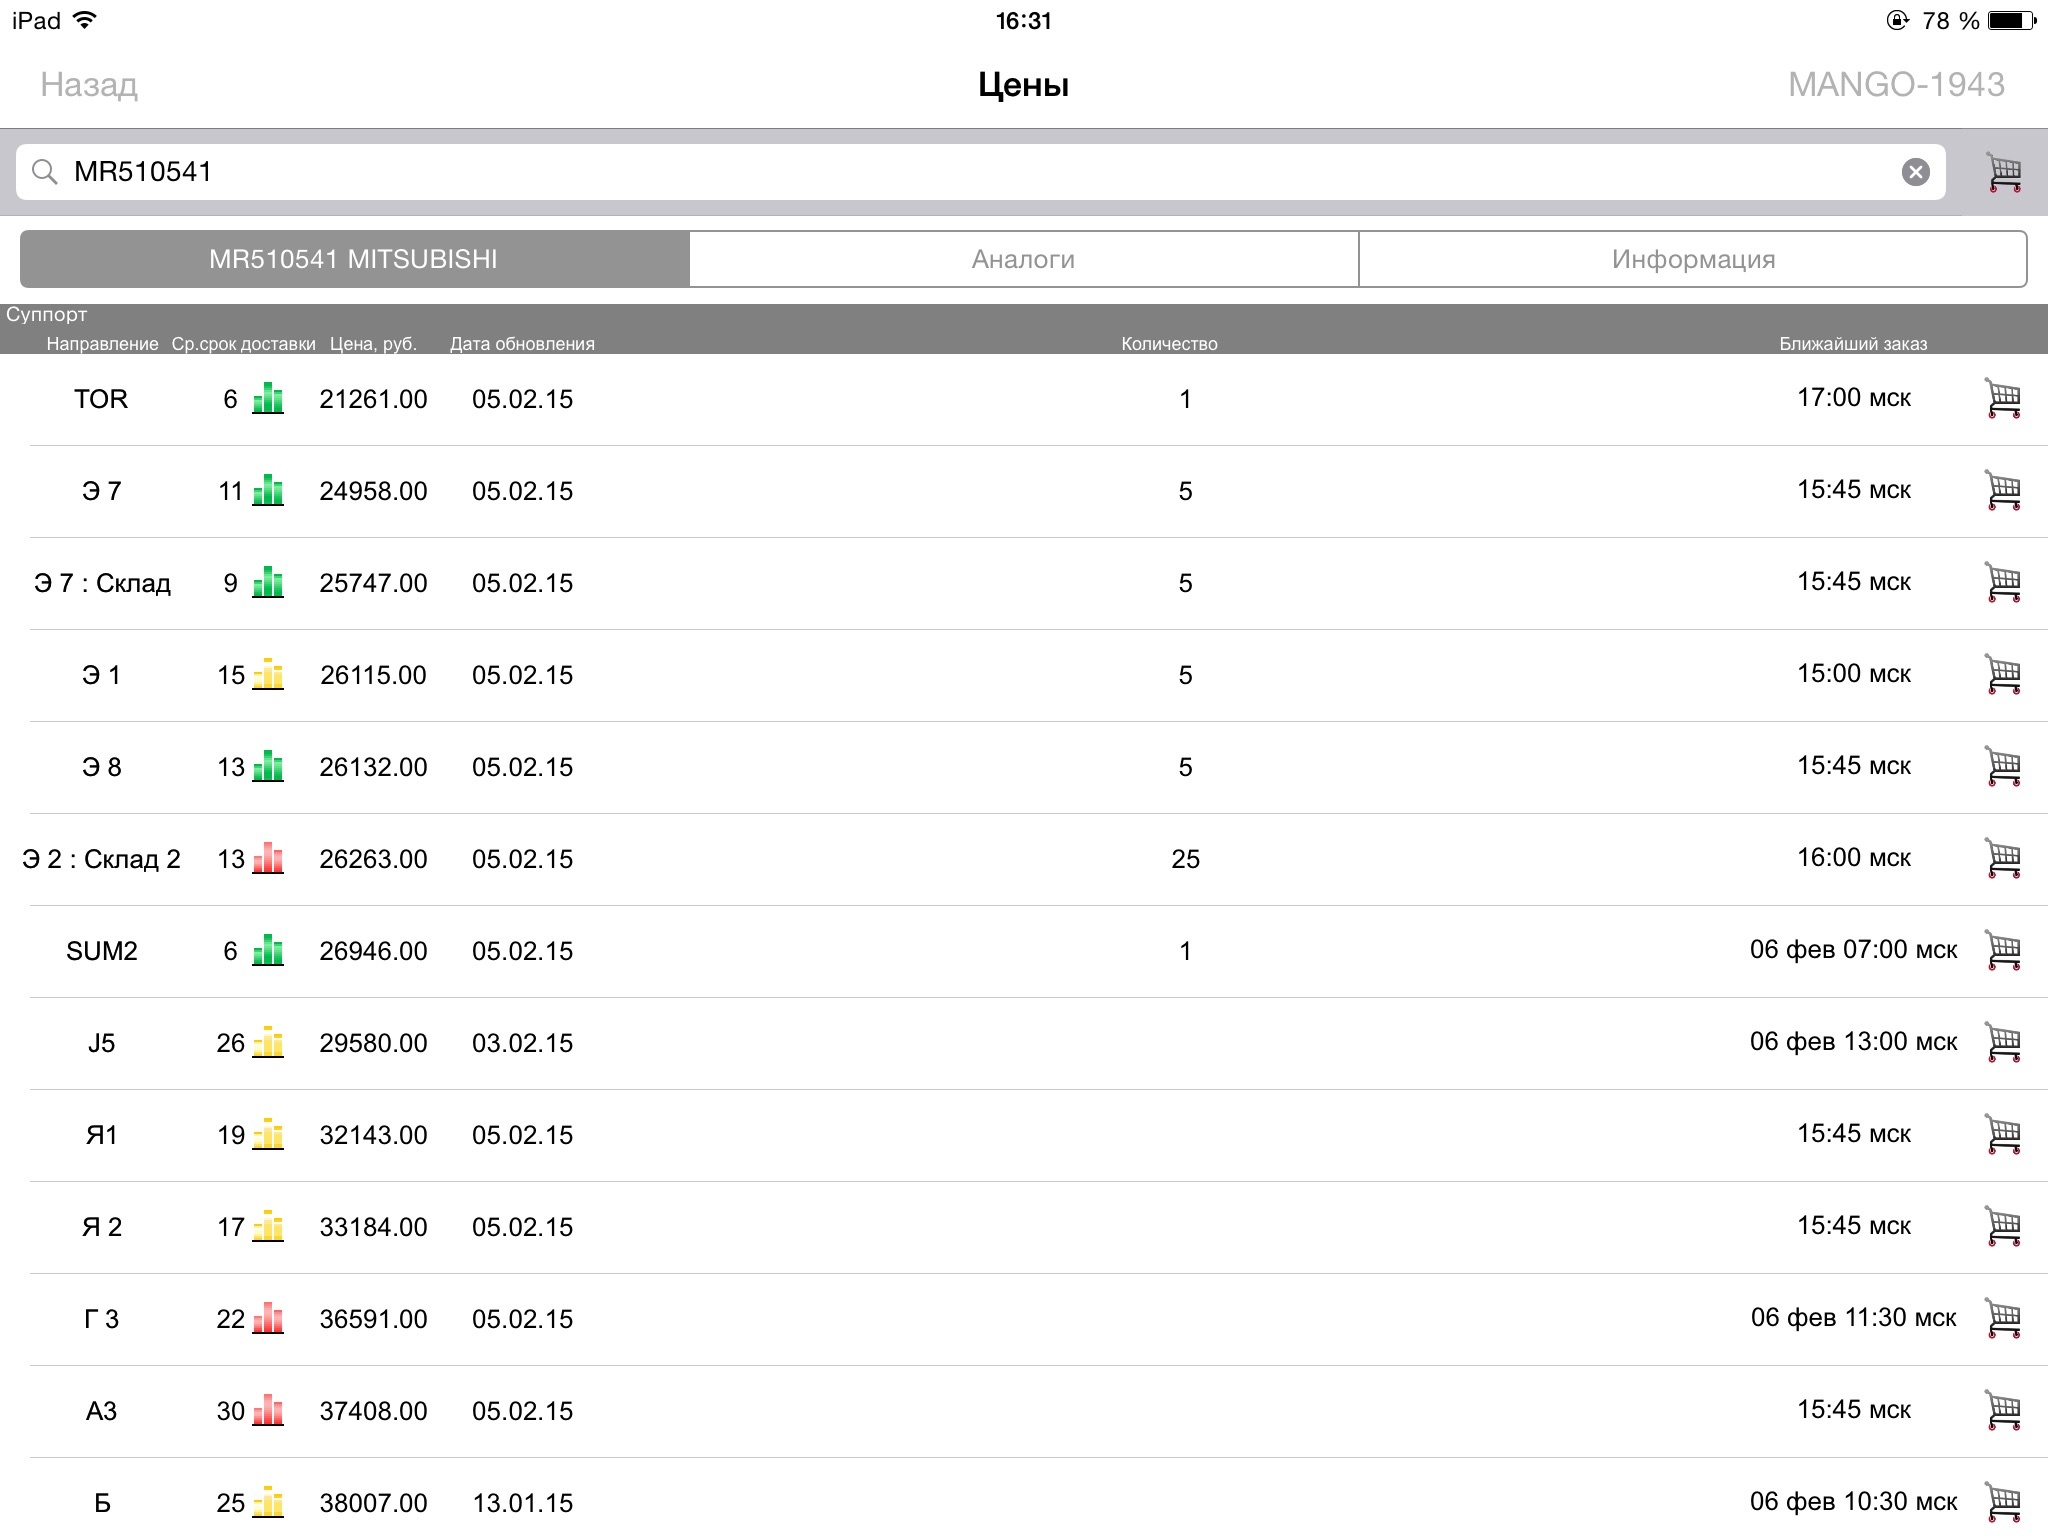This screenshot has width=2048, height=1536.
Task: Click cart icon in Э 1 row
Action: [2002, 674]
